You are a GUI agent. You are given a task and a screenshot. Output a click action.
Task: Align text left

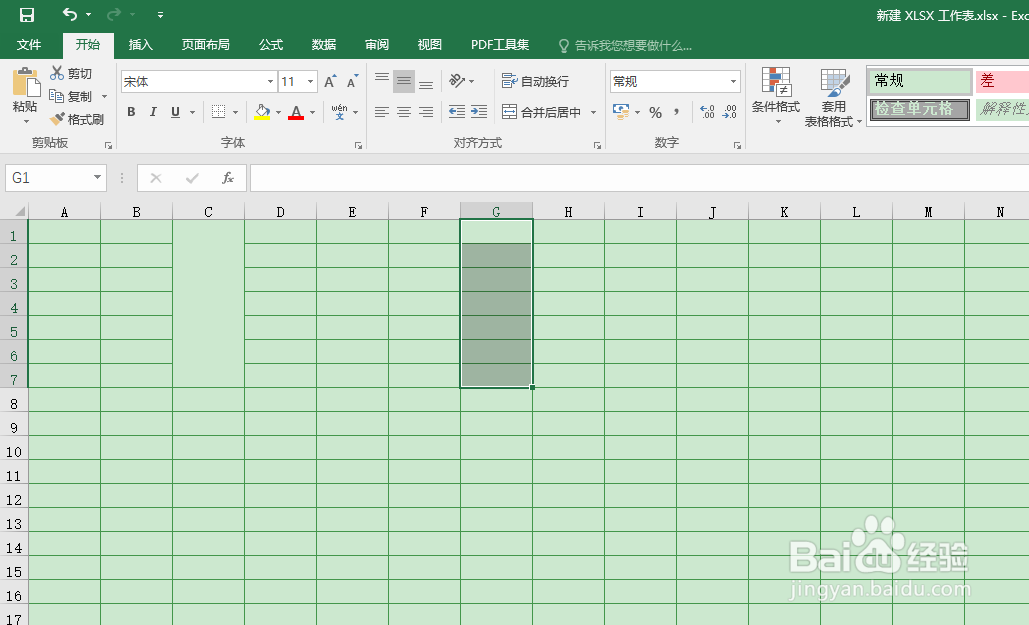pos(382,112)
